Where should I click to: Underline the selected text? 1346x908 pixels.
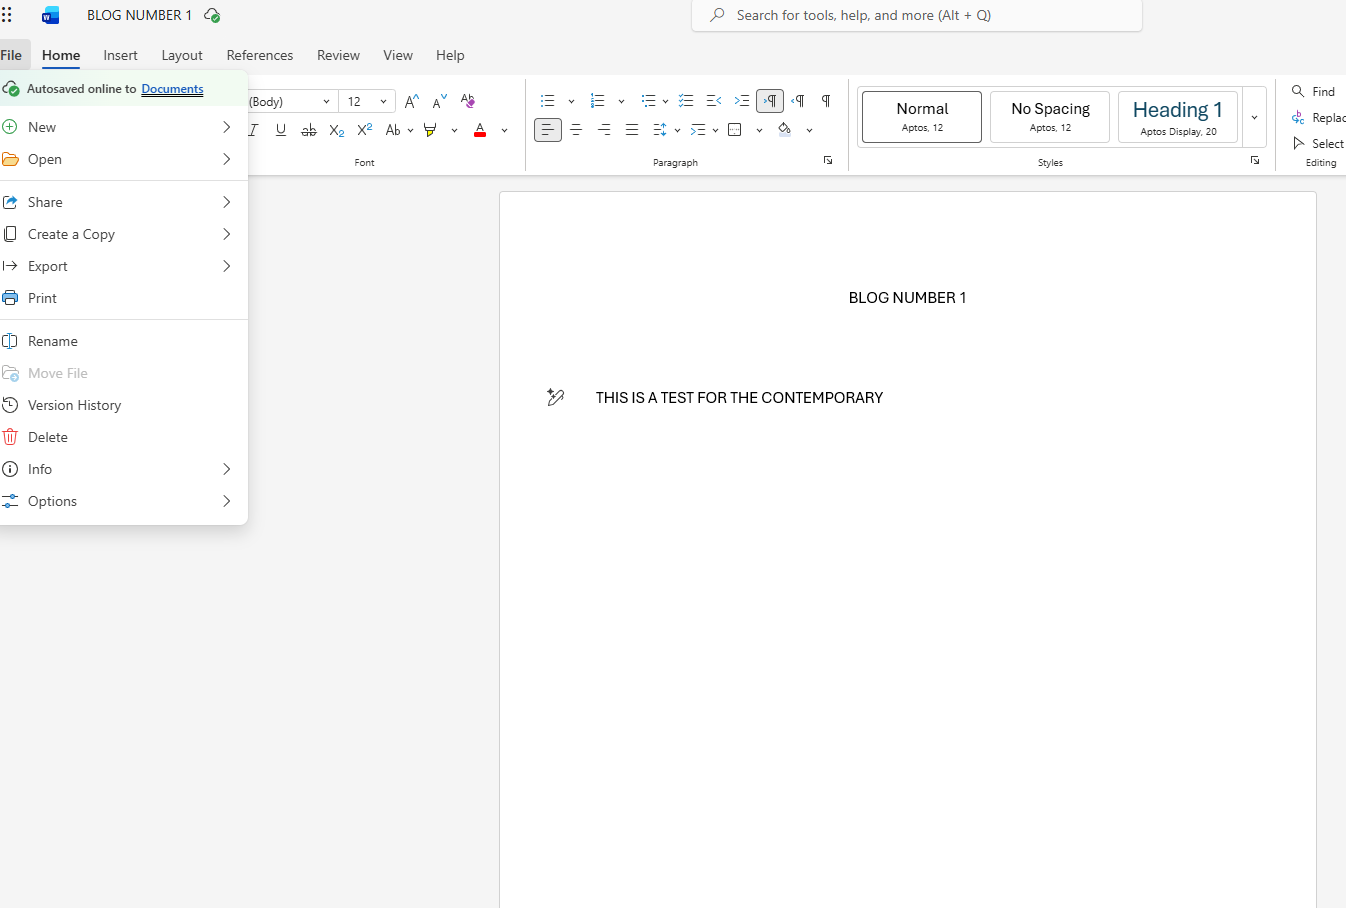[x=281, y=130]
